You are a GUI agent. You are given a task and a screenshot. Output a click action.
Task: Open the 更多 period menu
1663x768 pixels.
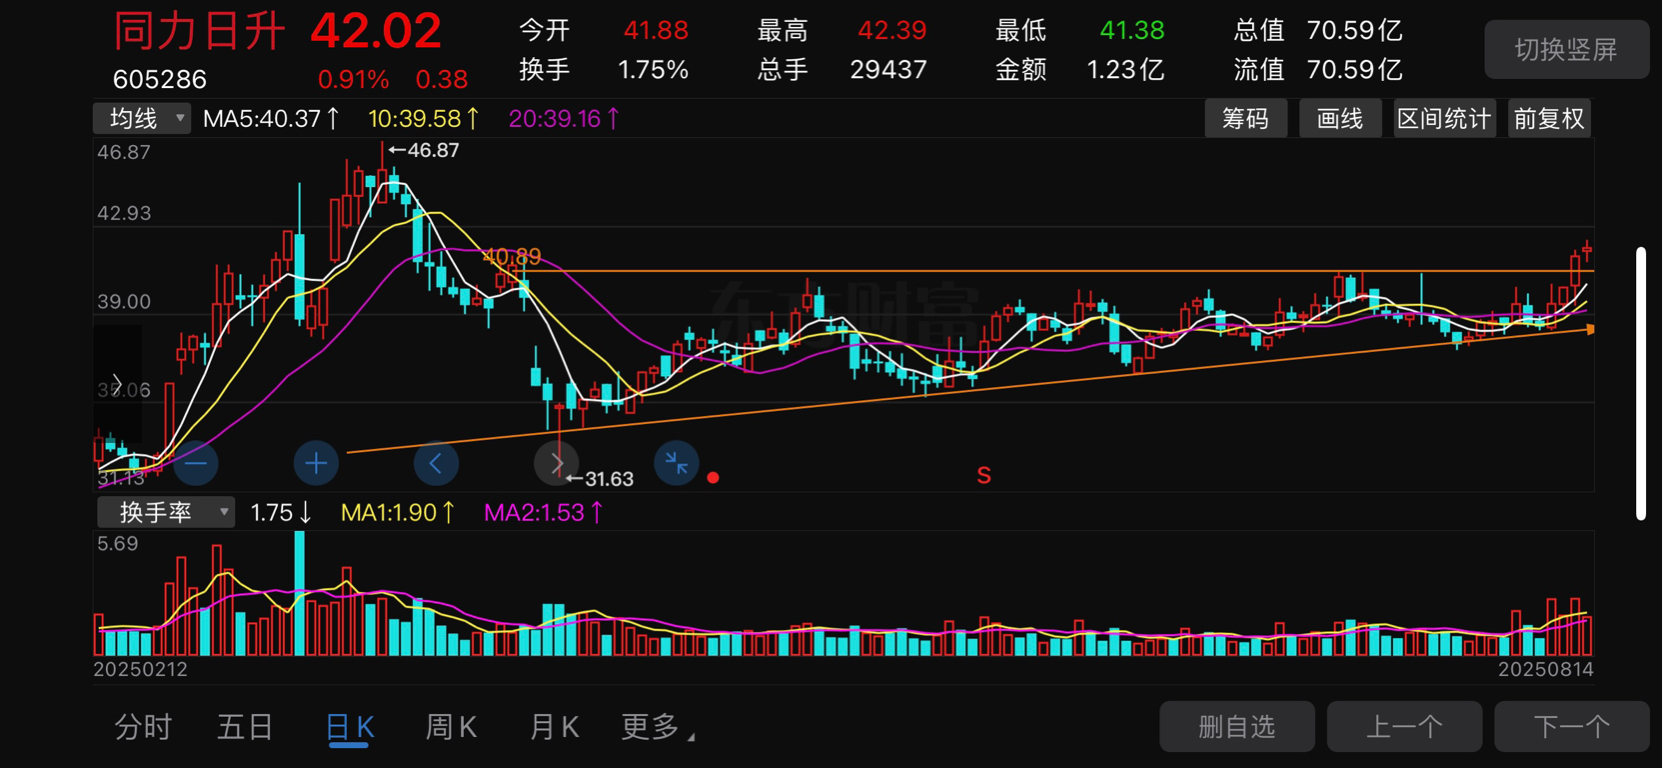(x=658, y=727)
